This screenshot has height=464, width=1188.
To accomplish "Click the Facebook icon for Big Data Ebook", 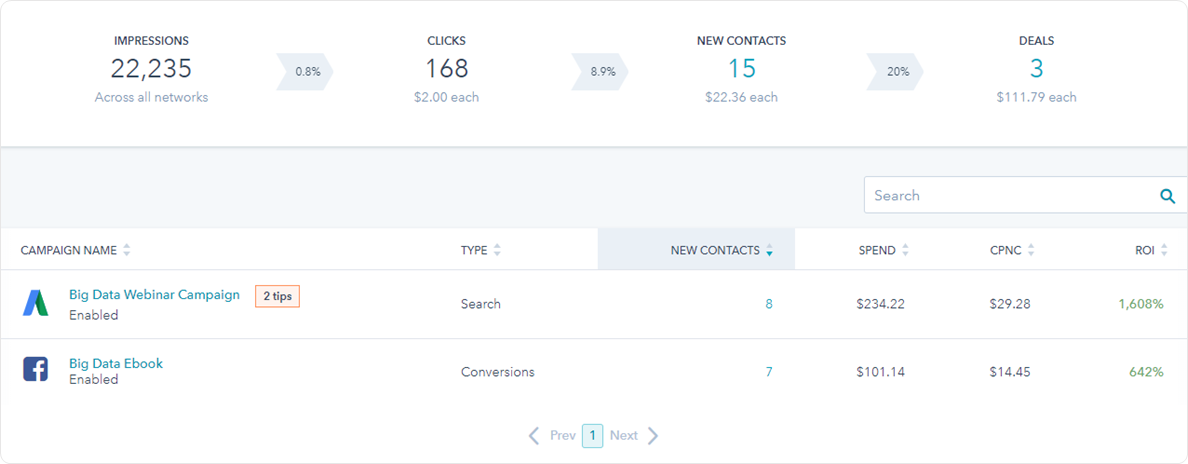I will point(36,369).
